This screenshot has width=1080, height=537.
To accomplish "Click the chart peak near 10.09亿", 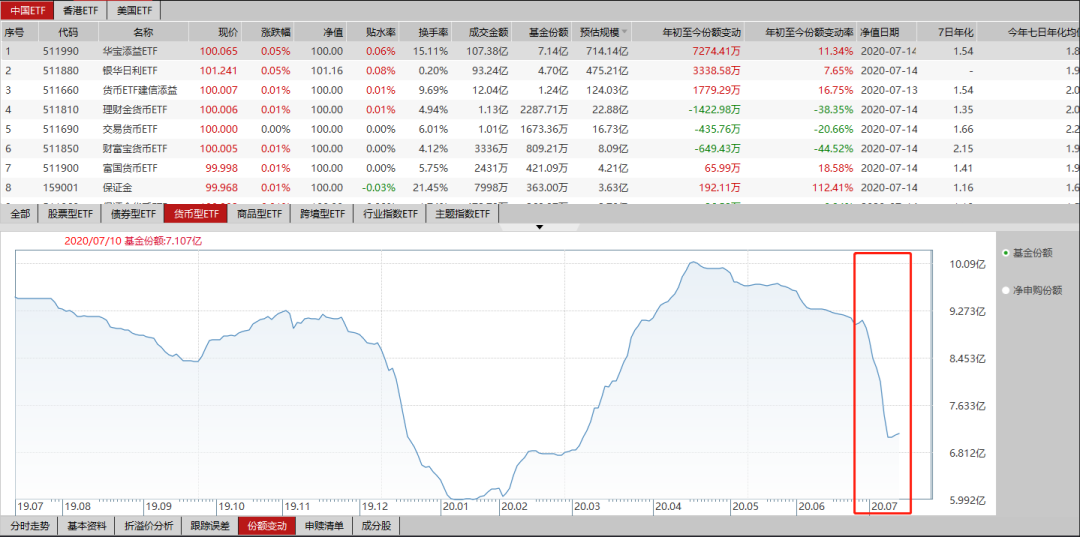I will tap(692, 262).
